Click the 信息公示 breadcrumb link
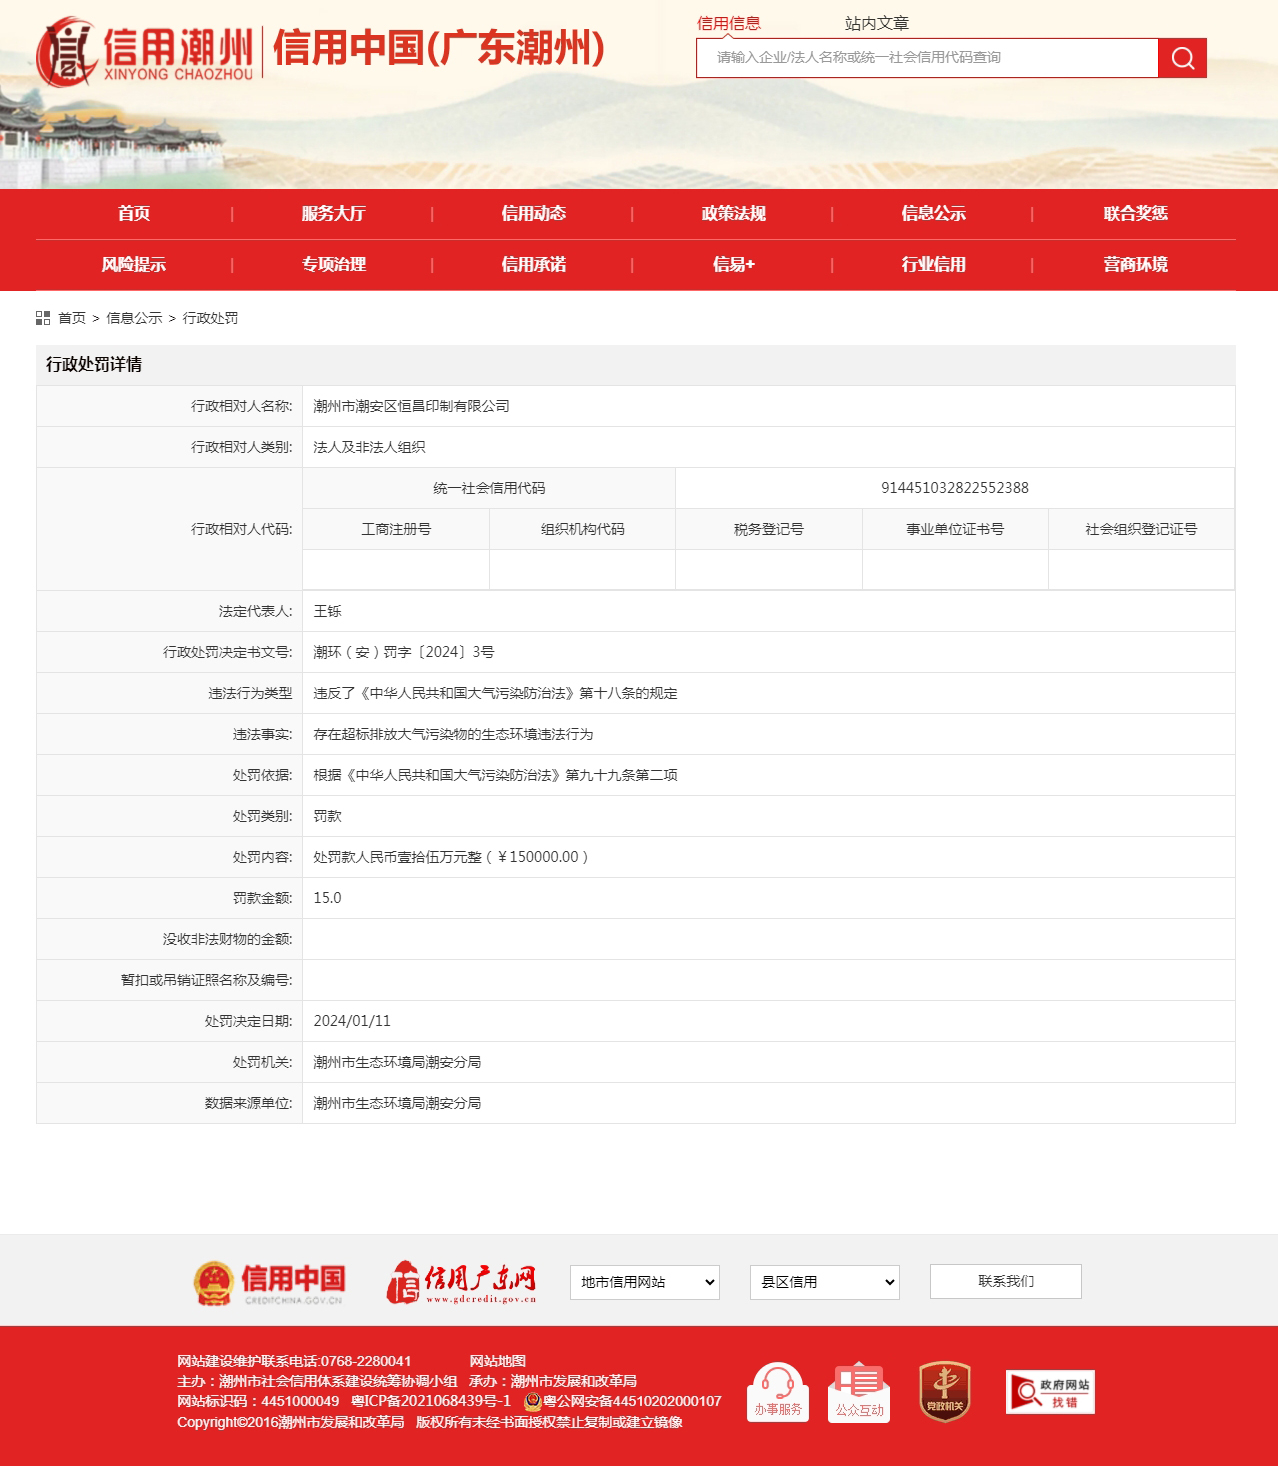Viewport: 1278px width, 1466px height. click(134, 318)
